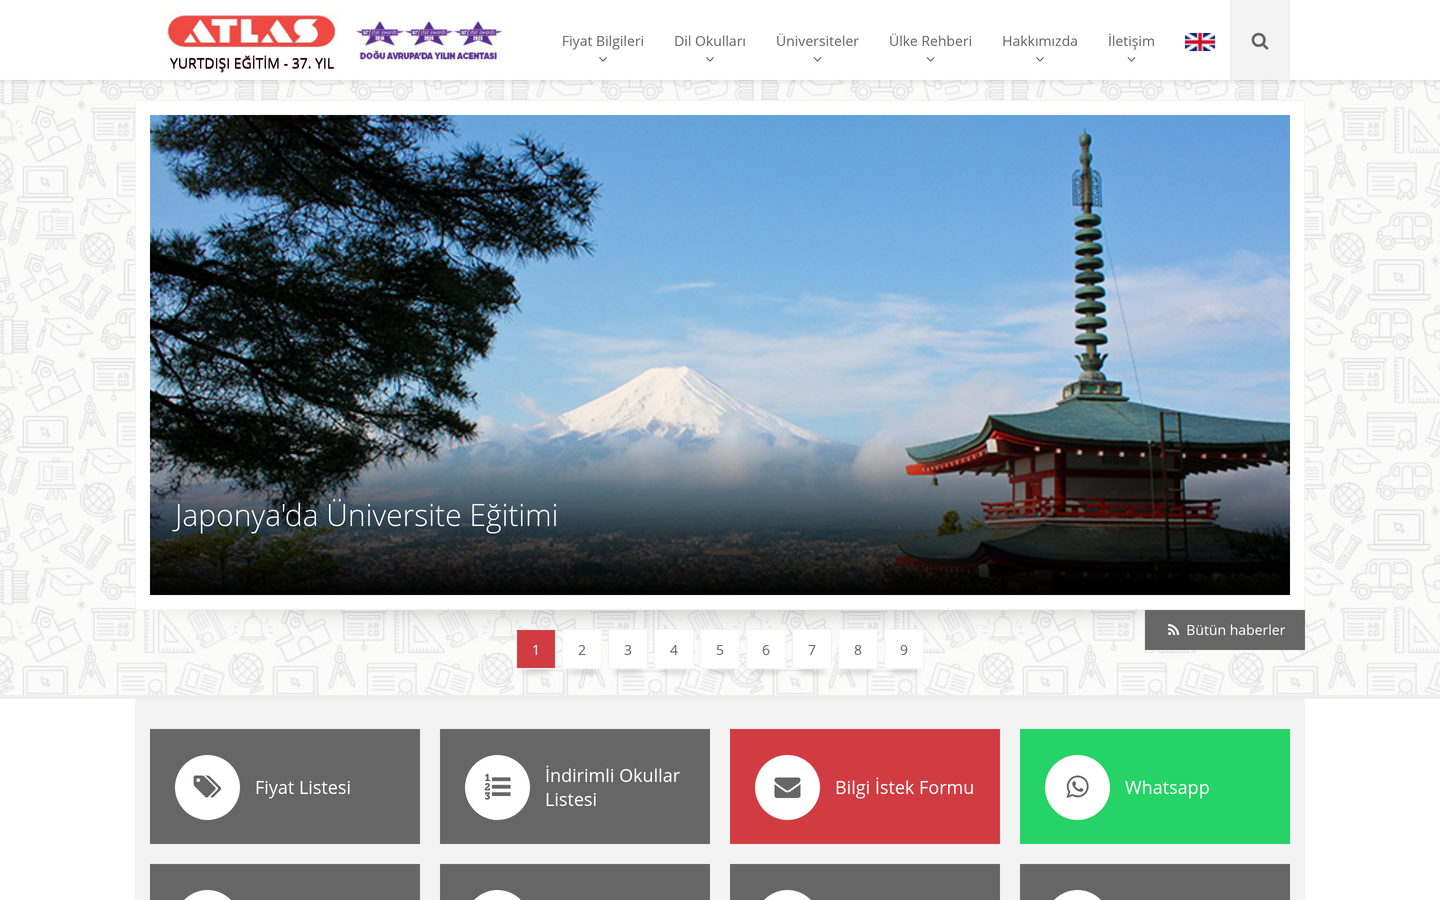Open the Whatsapp tile
Viewport: 1440px width, 900px height.
(x=1155, y=786)
